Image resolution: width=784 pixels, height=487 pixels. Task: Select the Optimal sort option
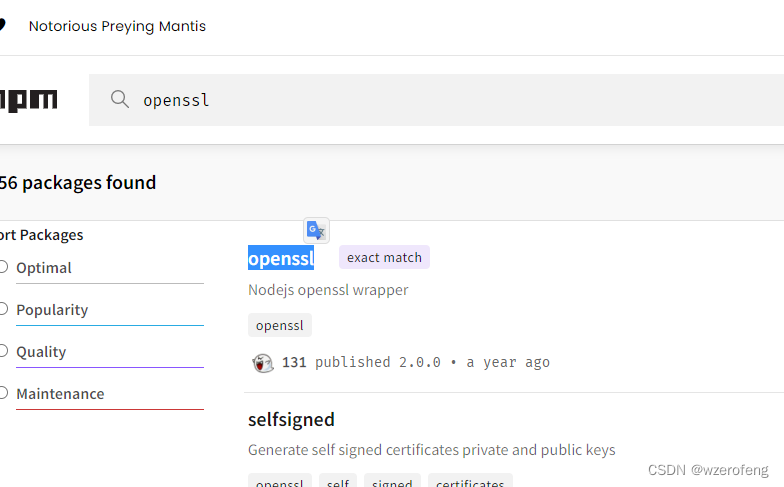[4, 267]
